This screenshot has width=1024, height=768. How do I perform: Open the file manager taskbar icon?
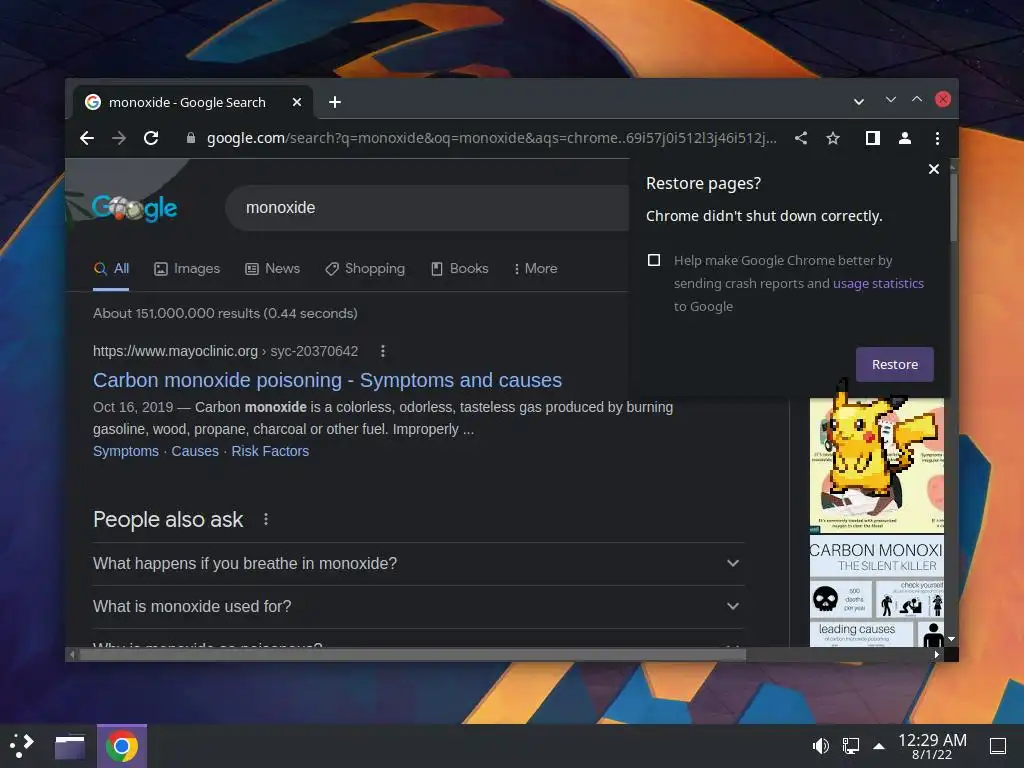70,746
